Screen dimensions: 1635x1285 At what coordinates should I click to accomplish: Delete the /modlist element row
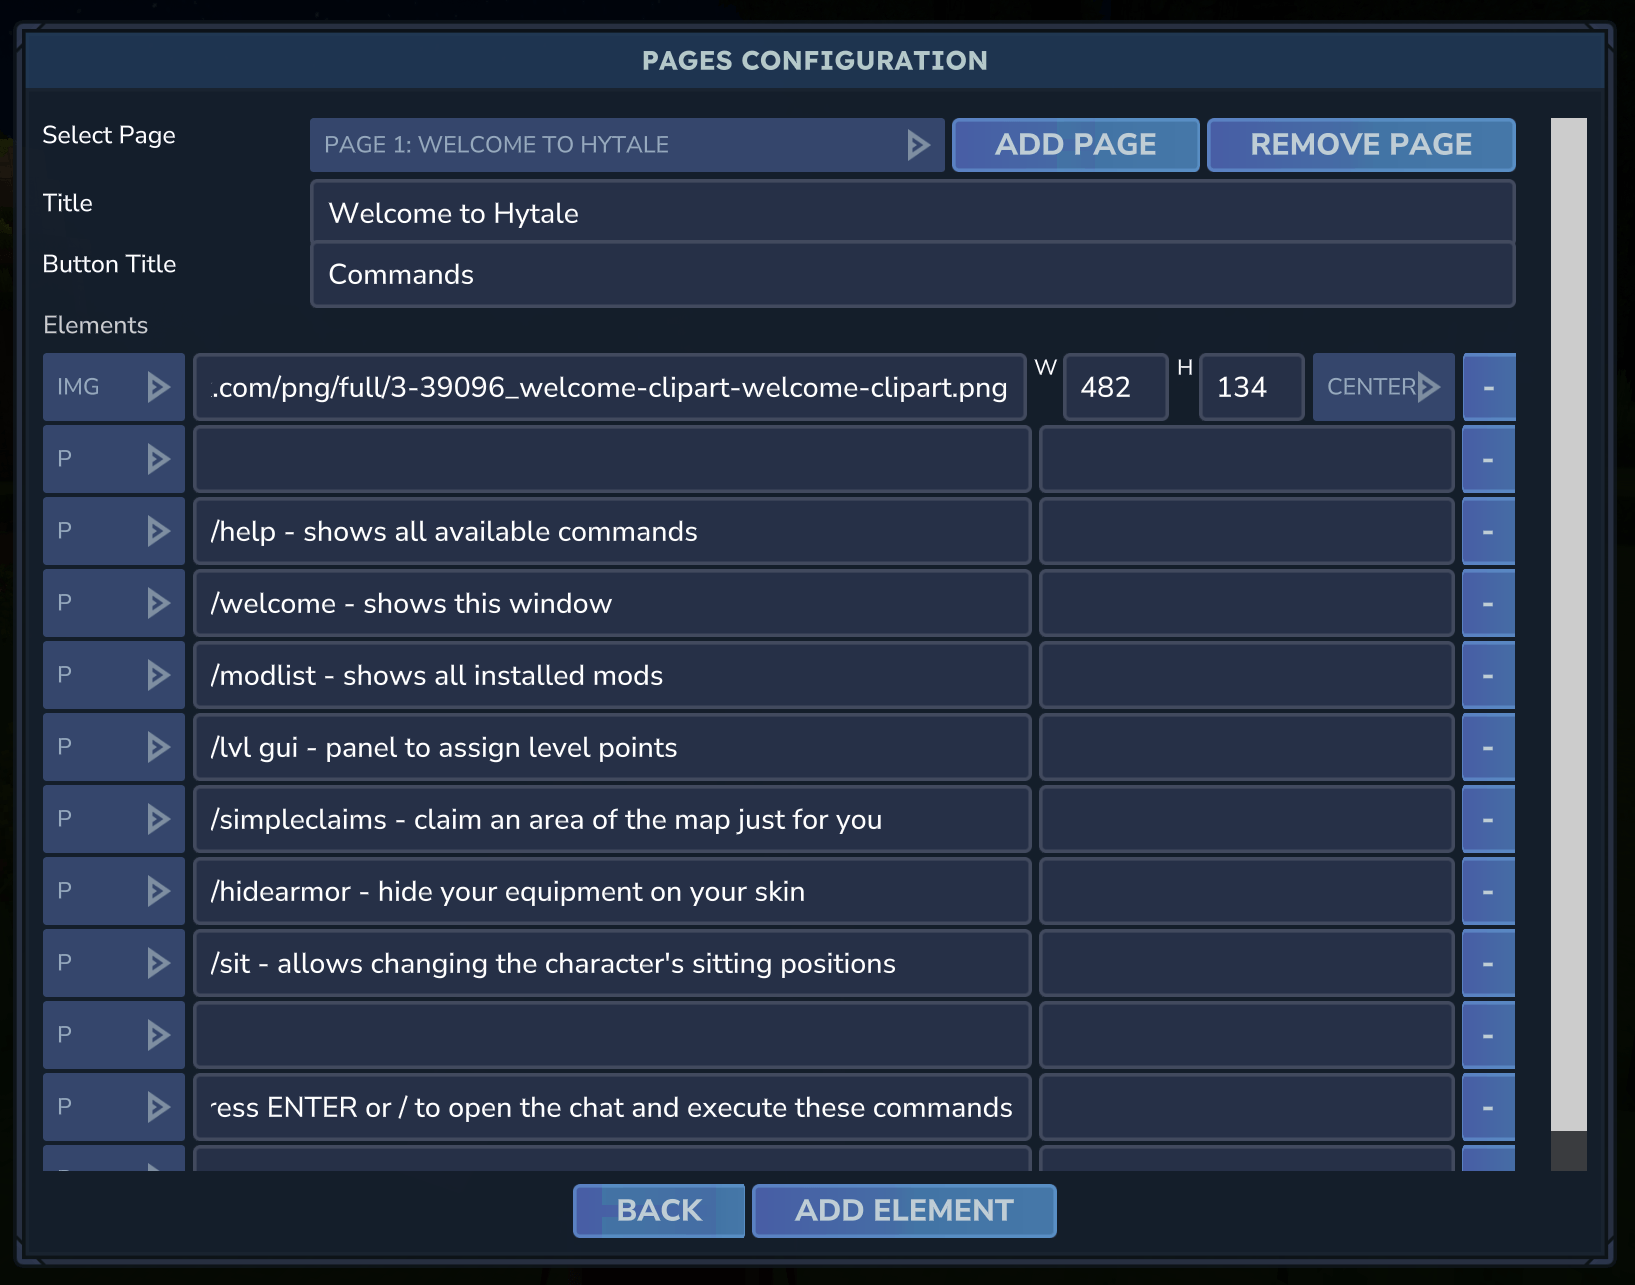1488,675
